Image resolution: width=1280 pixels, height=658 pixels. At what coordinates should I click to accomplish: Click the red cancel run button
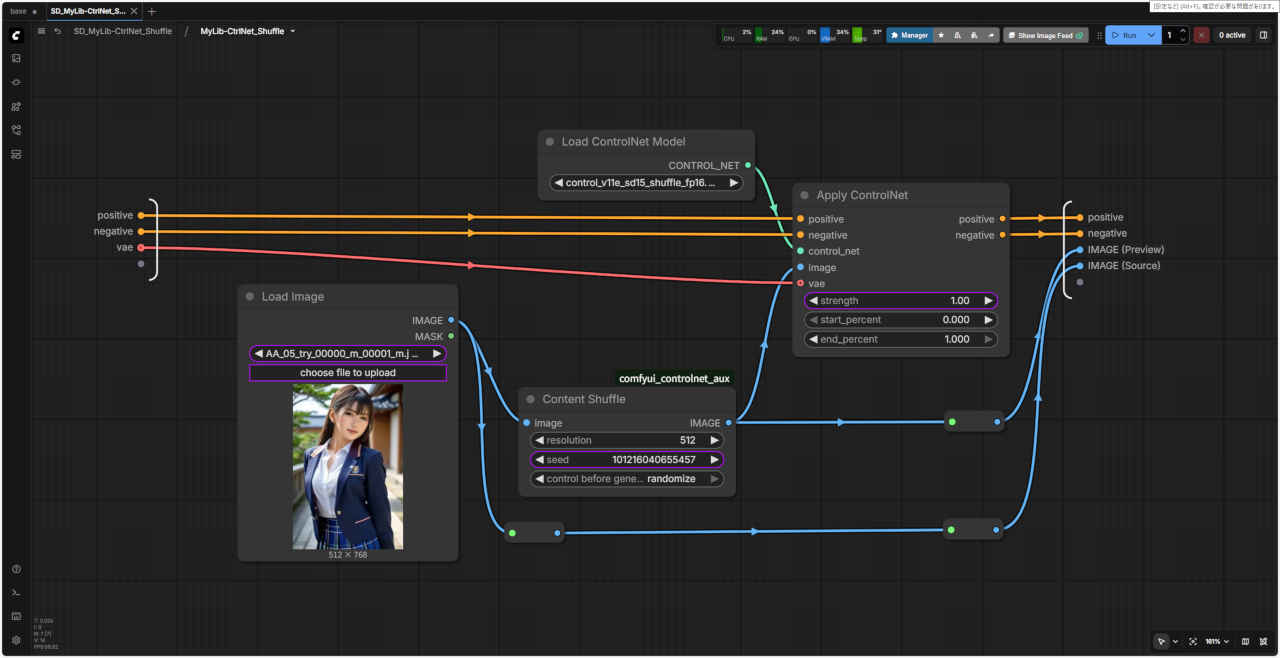pyautogui.click(x=1201, y=35)
